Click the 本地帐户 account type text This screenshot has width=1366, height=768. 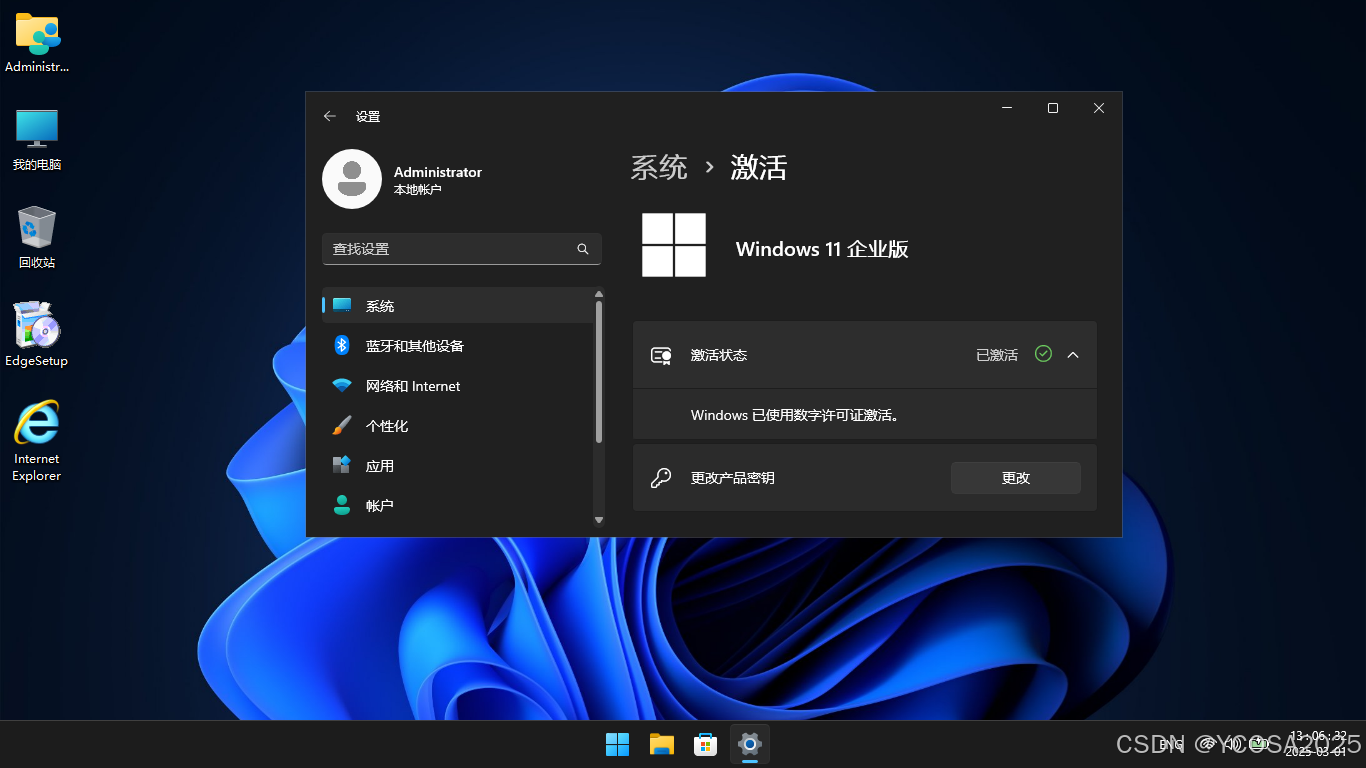(x=418, y=189)
